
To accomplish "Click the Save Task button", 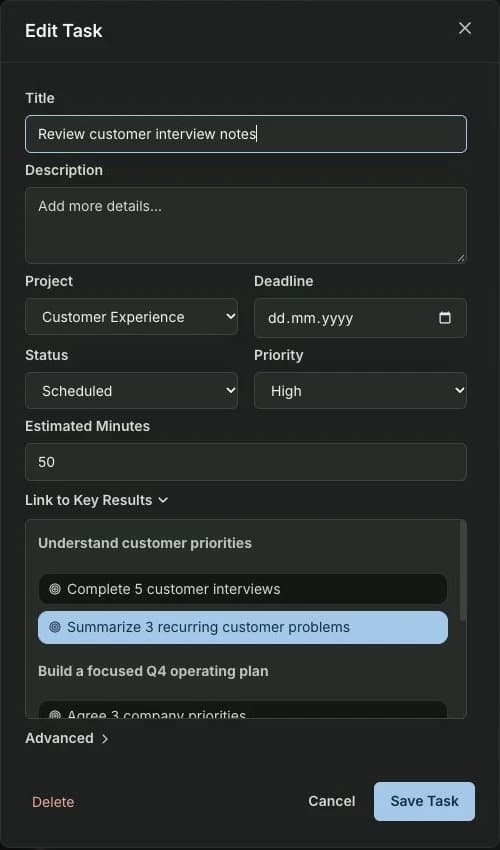I will pyautogui.click(x=425, y=801).
